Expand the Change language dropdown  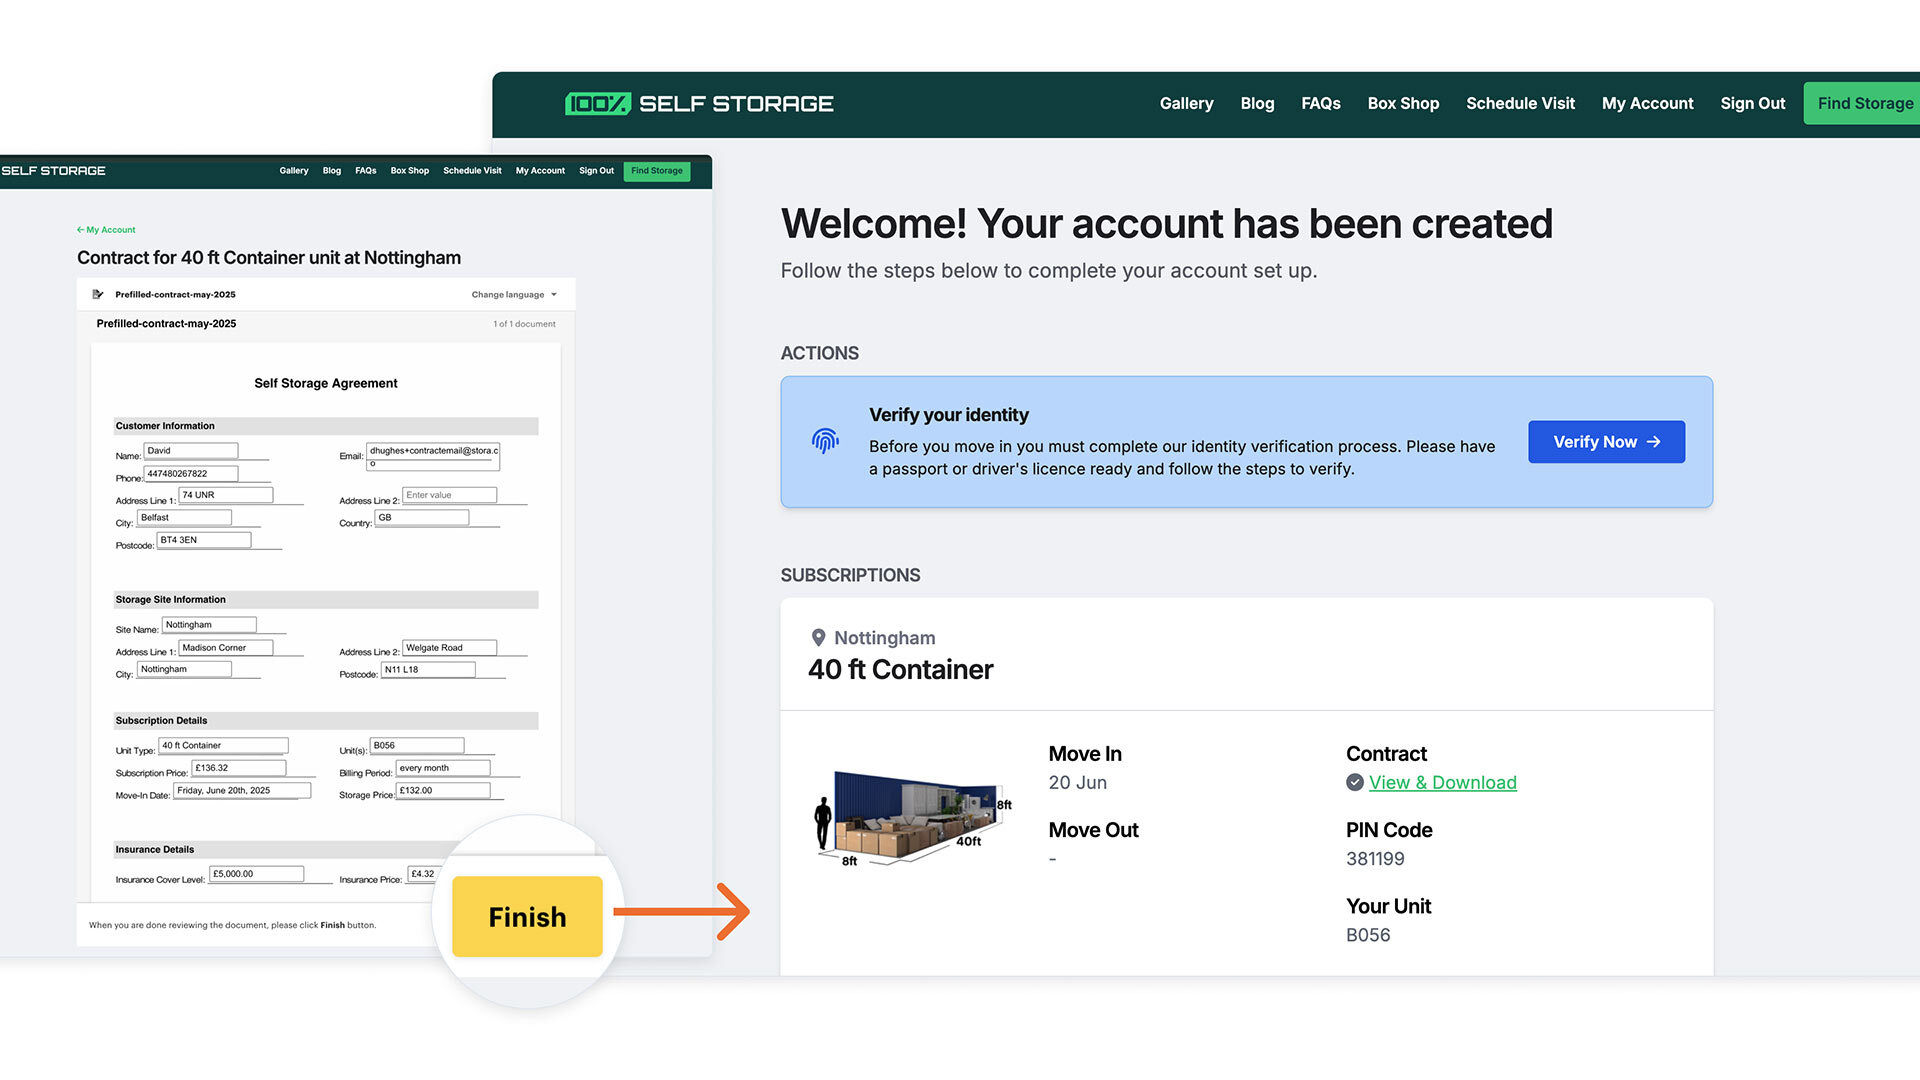click(x=514, y=295)
